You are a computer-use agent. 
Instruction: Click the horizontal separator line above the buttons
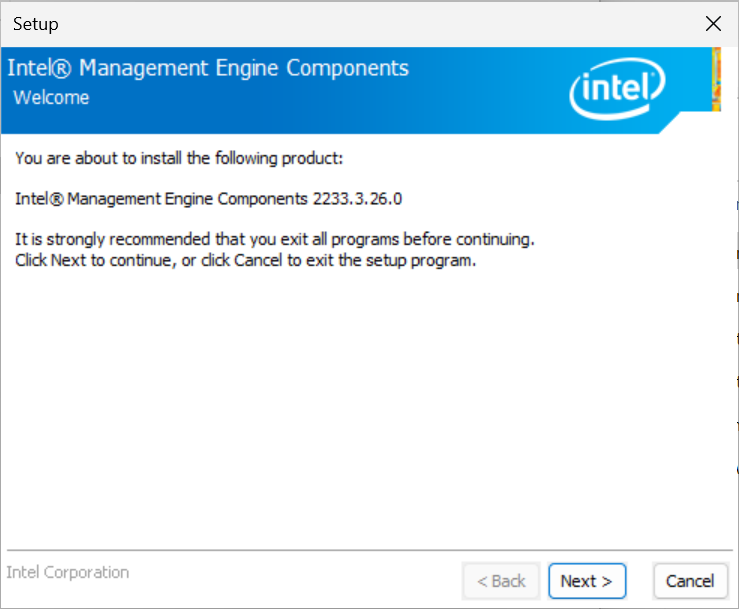click(x=370, y=550)
